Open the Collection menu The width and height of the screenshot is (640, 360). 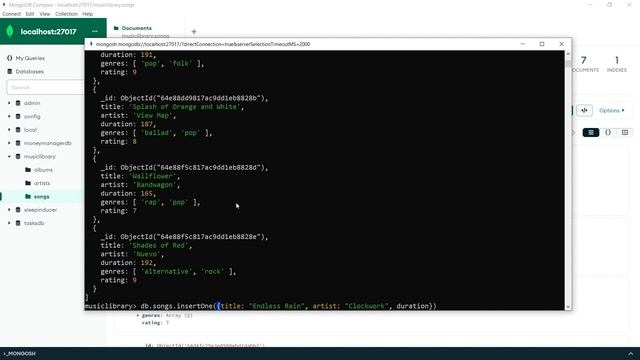pyautogui.click(x=66, y=14)
